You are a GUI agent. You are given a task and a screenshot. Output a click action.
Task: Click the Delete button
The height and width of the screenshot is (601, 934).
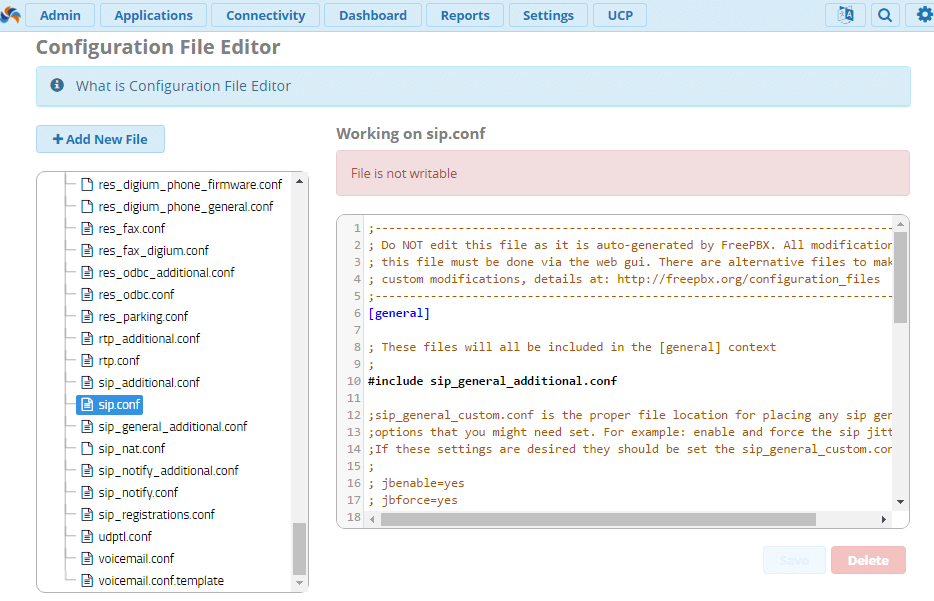[868, 560]
